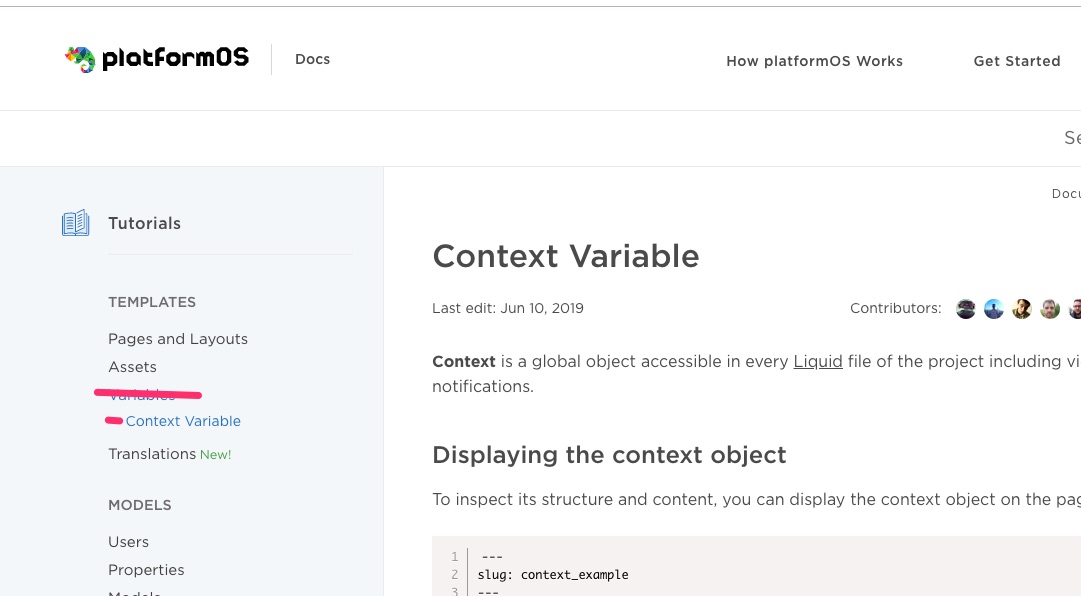Click the rightmost contributor avatar
The image size is (1081, 596).
1076,309
